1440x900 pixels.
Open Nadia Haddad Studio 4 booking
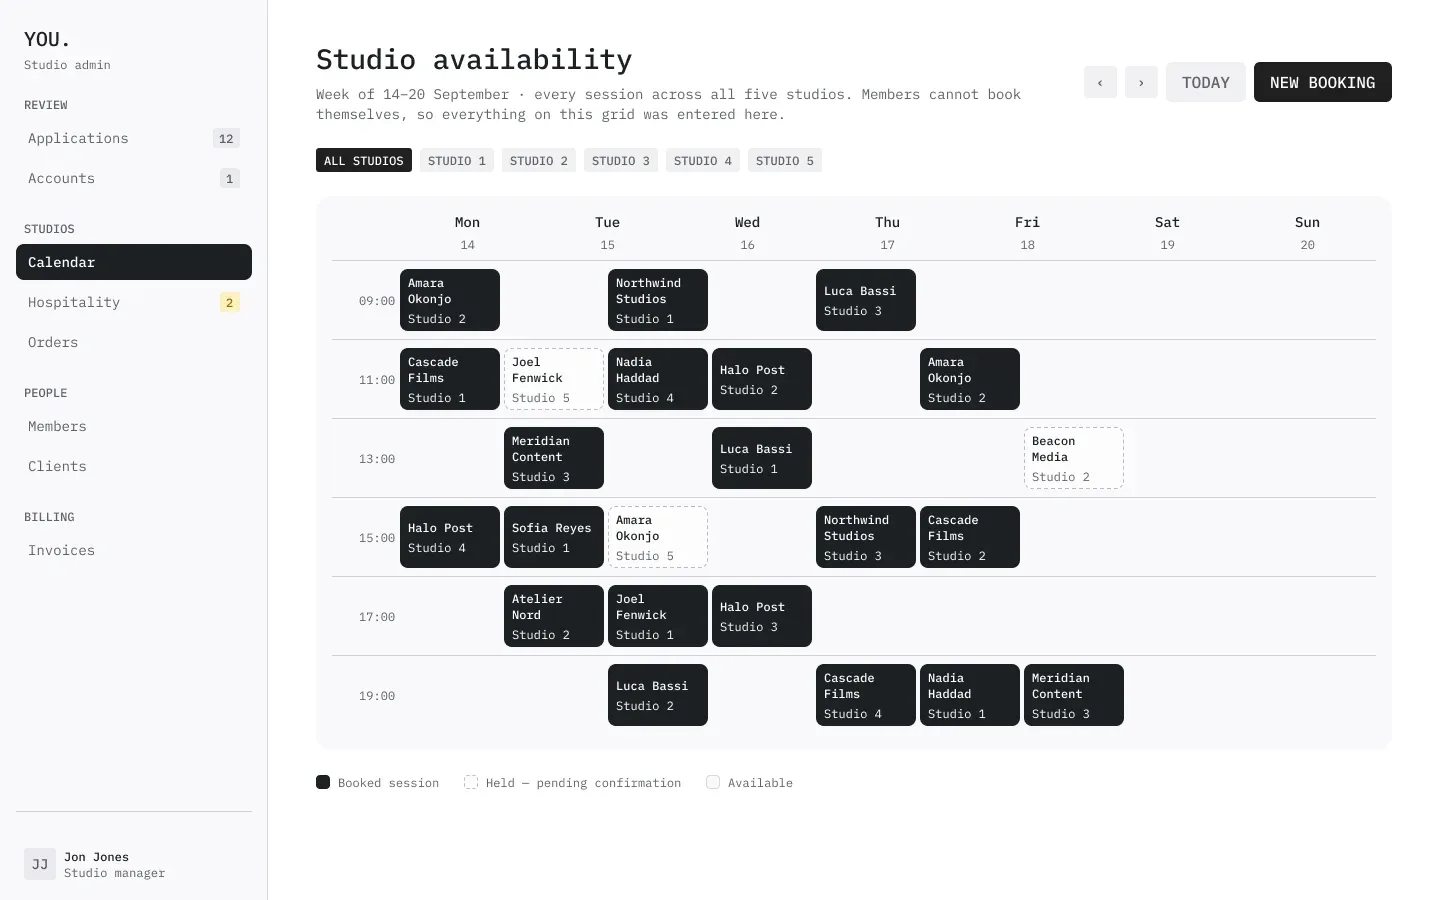click(658, 379)
